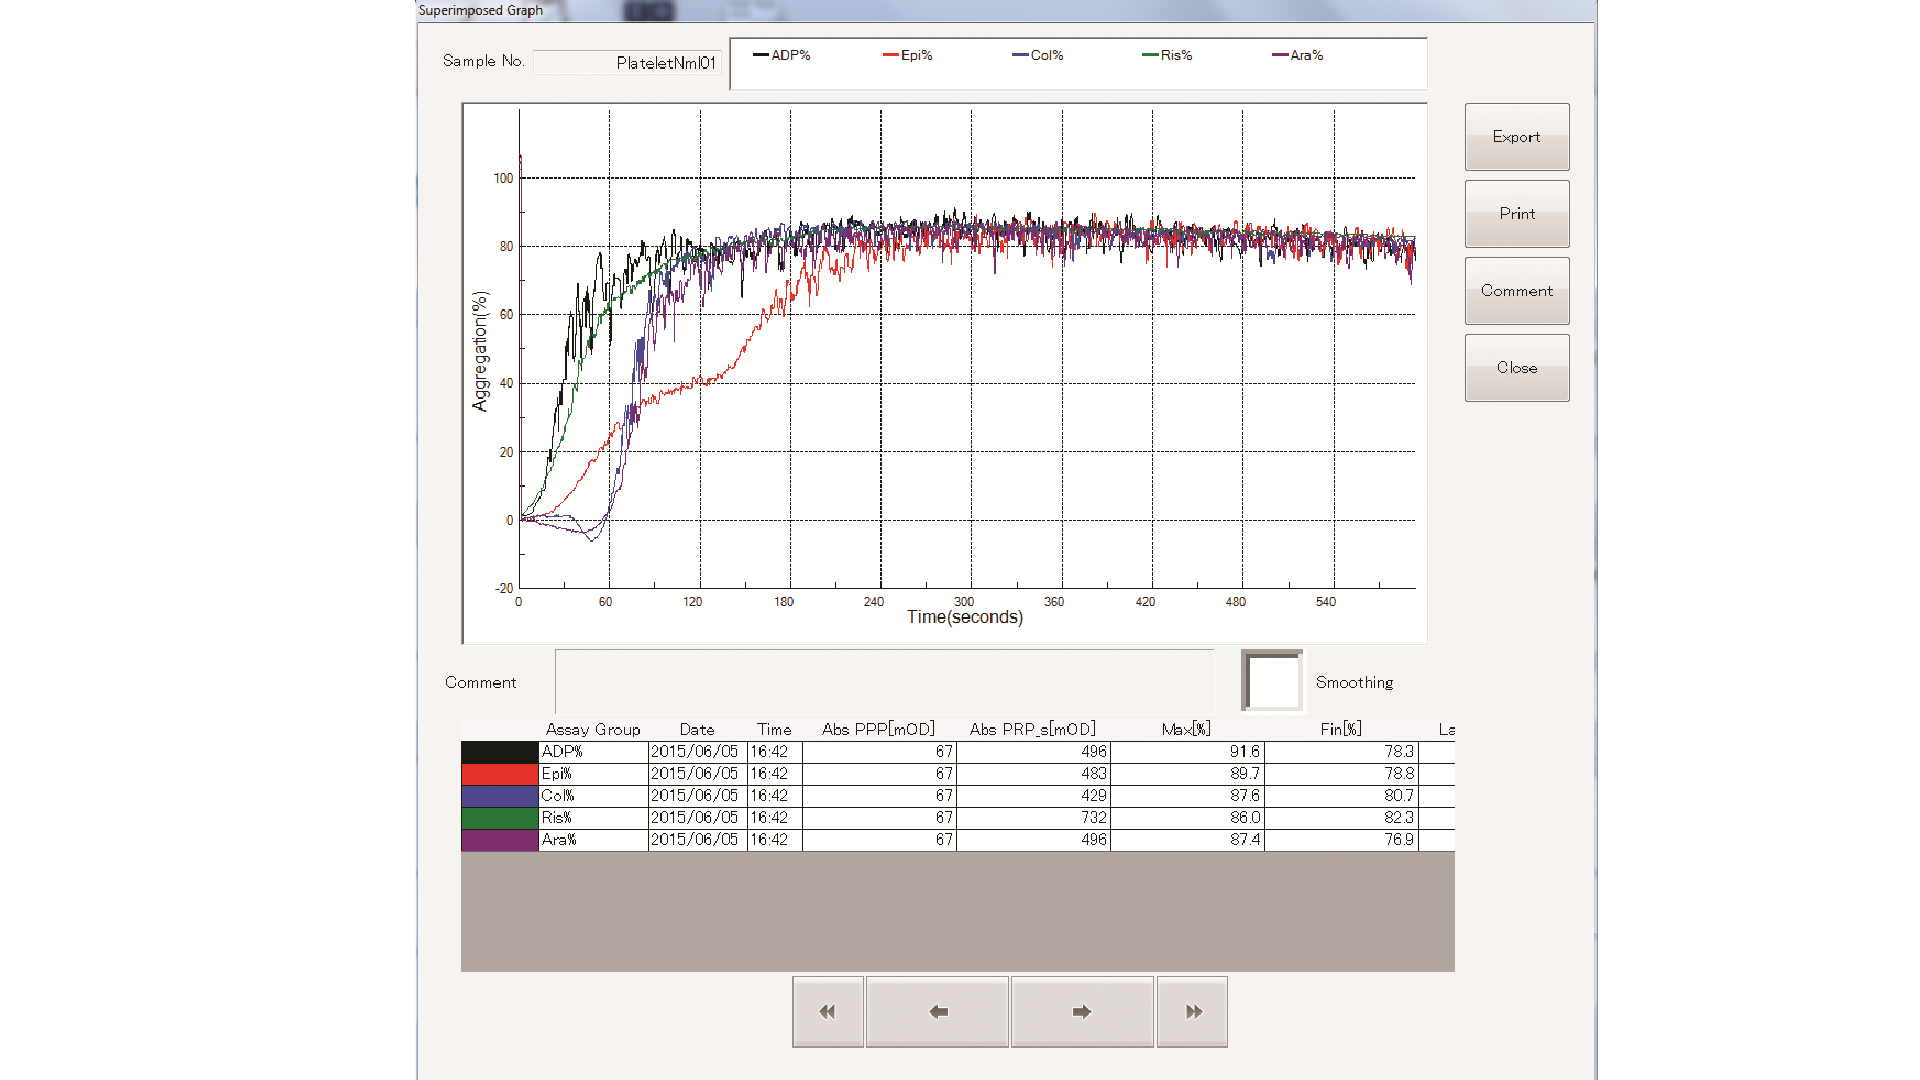This screenshot has height=1080, width=1920.
Task: Go to next sample with right arrow
Action: pos(1082,1012)
